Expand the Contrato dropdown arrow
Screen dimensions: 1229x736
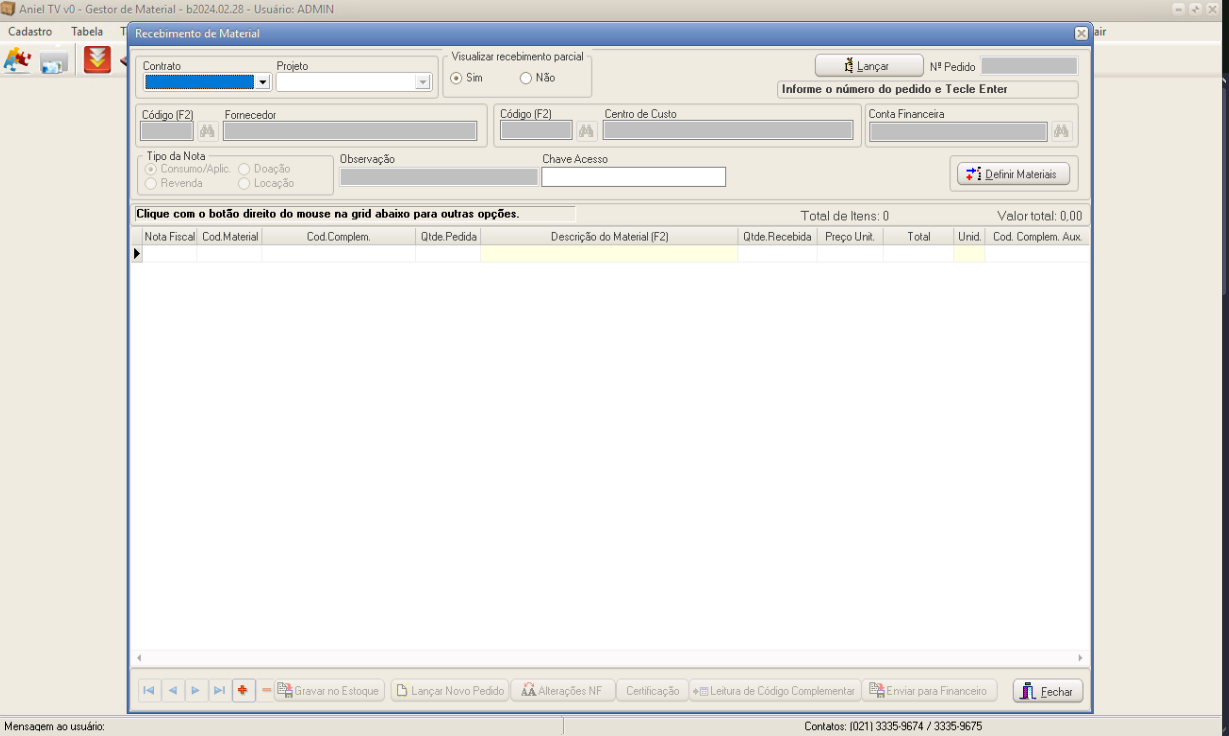point(263,82)
